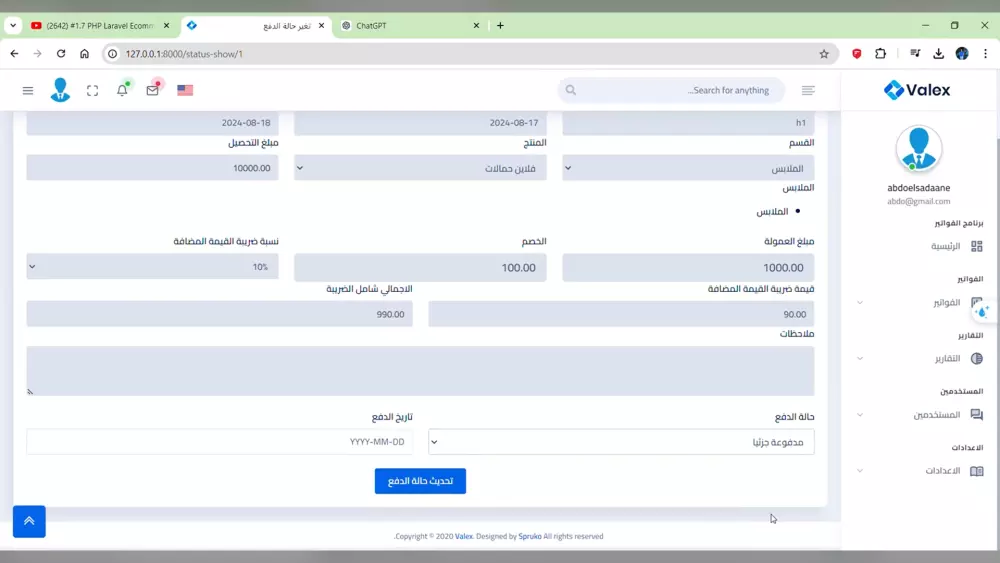Open the المنتج product dropdown

[420, 168]
